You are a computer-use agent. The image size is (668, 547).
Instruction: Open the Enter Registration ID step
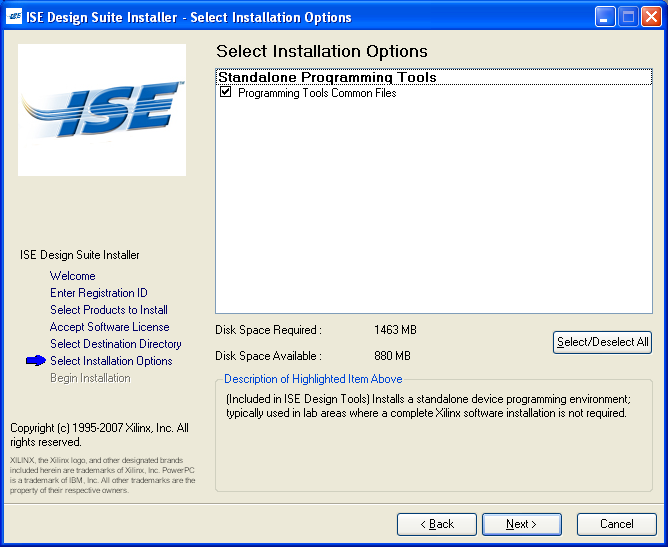(99, 293)
